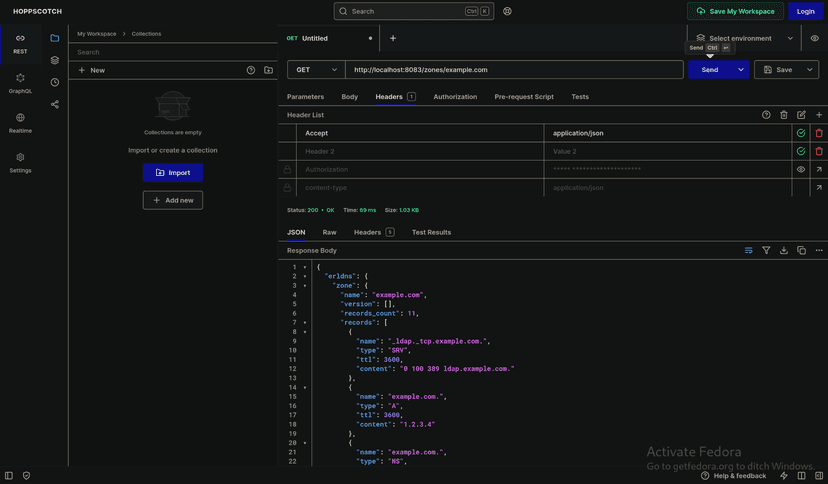Click the request URL input field

pyautogui.click(x=514, y=70)
